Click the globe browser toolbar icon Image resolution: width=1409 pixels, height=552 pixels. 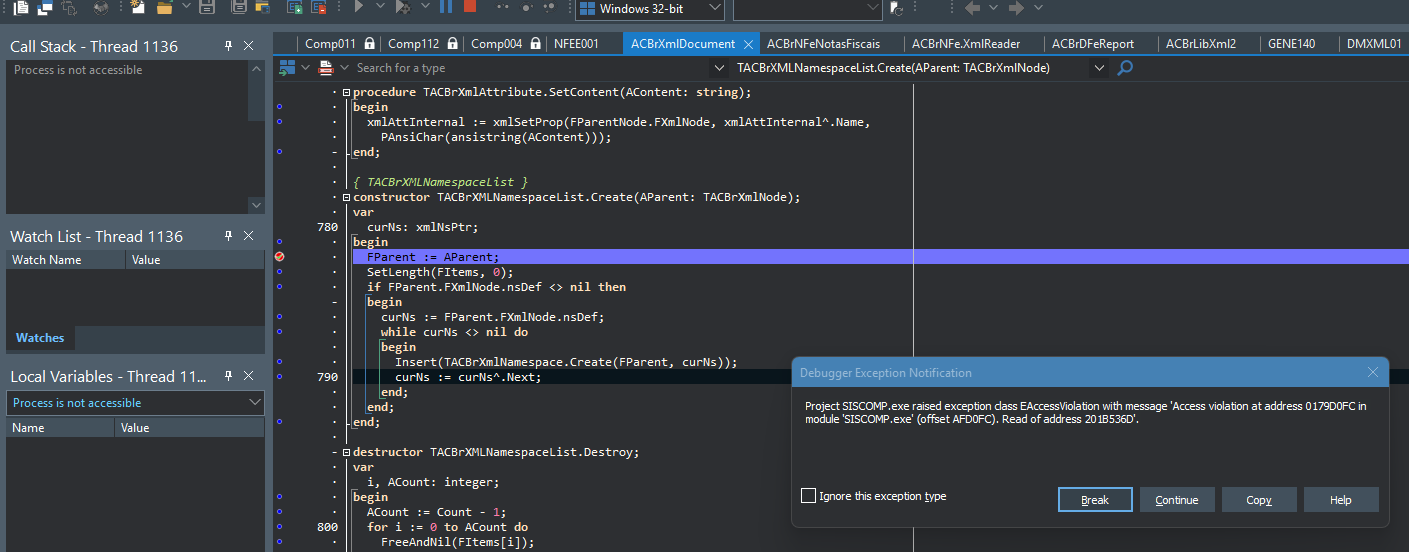[101, 8]
